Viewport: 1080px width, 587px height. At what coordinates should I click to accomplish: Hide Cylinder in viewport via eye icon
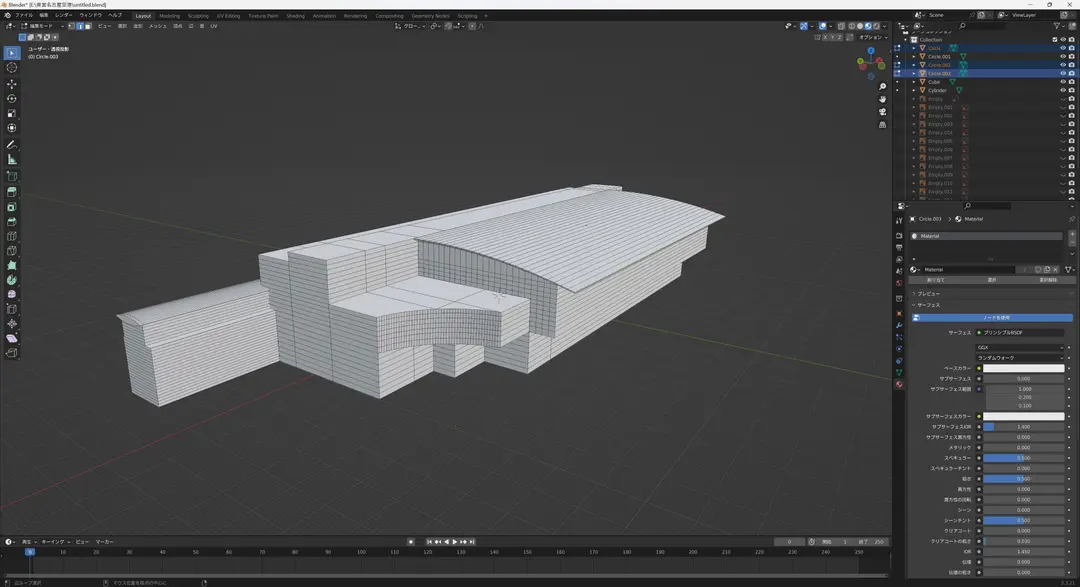point(1062,90)
